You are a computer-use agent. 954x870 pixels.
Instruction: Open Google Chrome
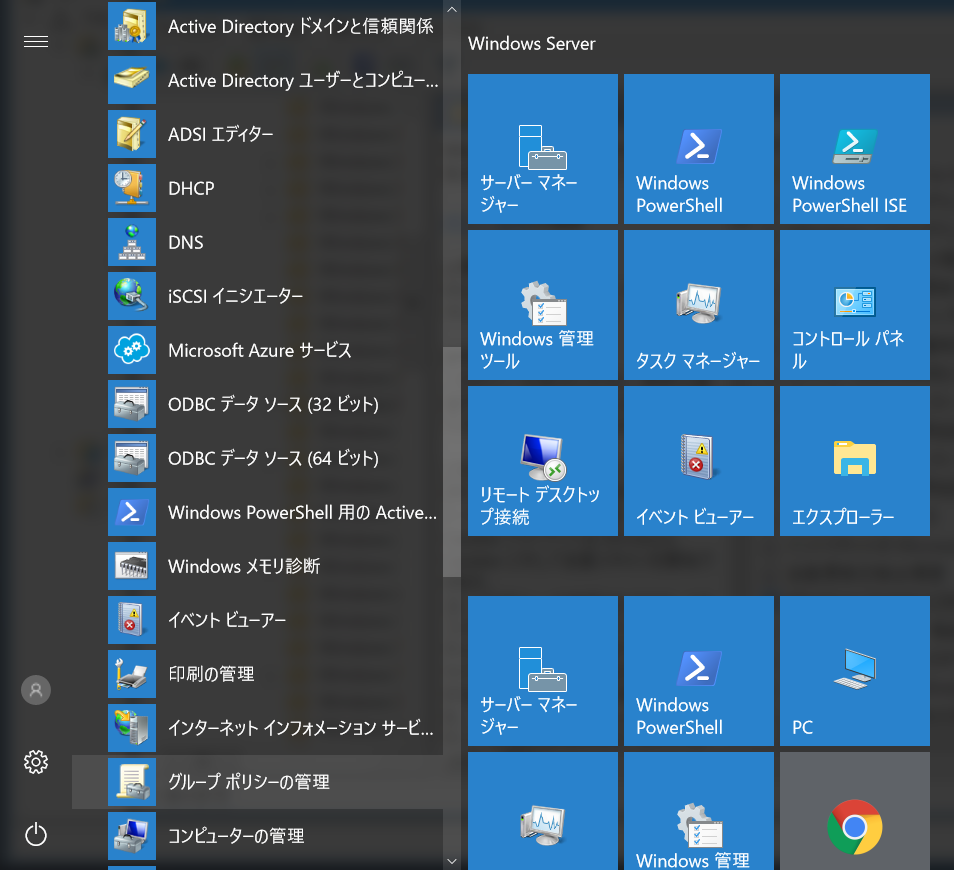854,826
